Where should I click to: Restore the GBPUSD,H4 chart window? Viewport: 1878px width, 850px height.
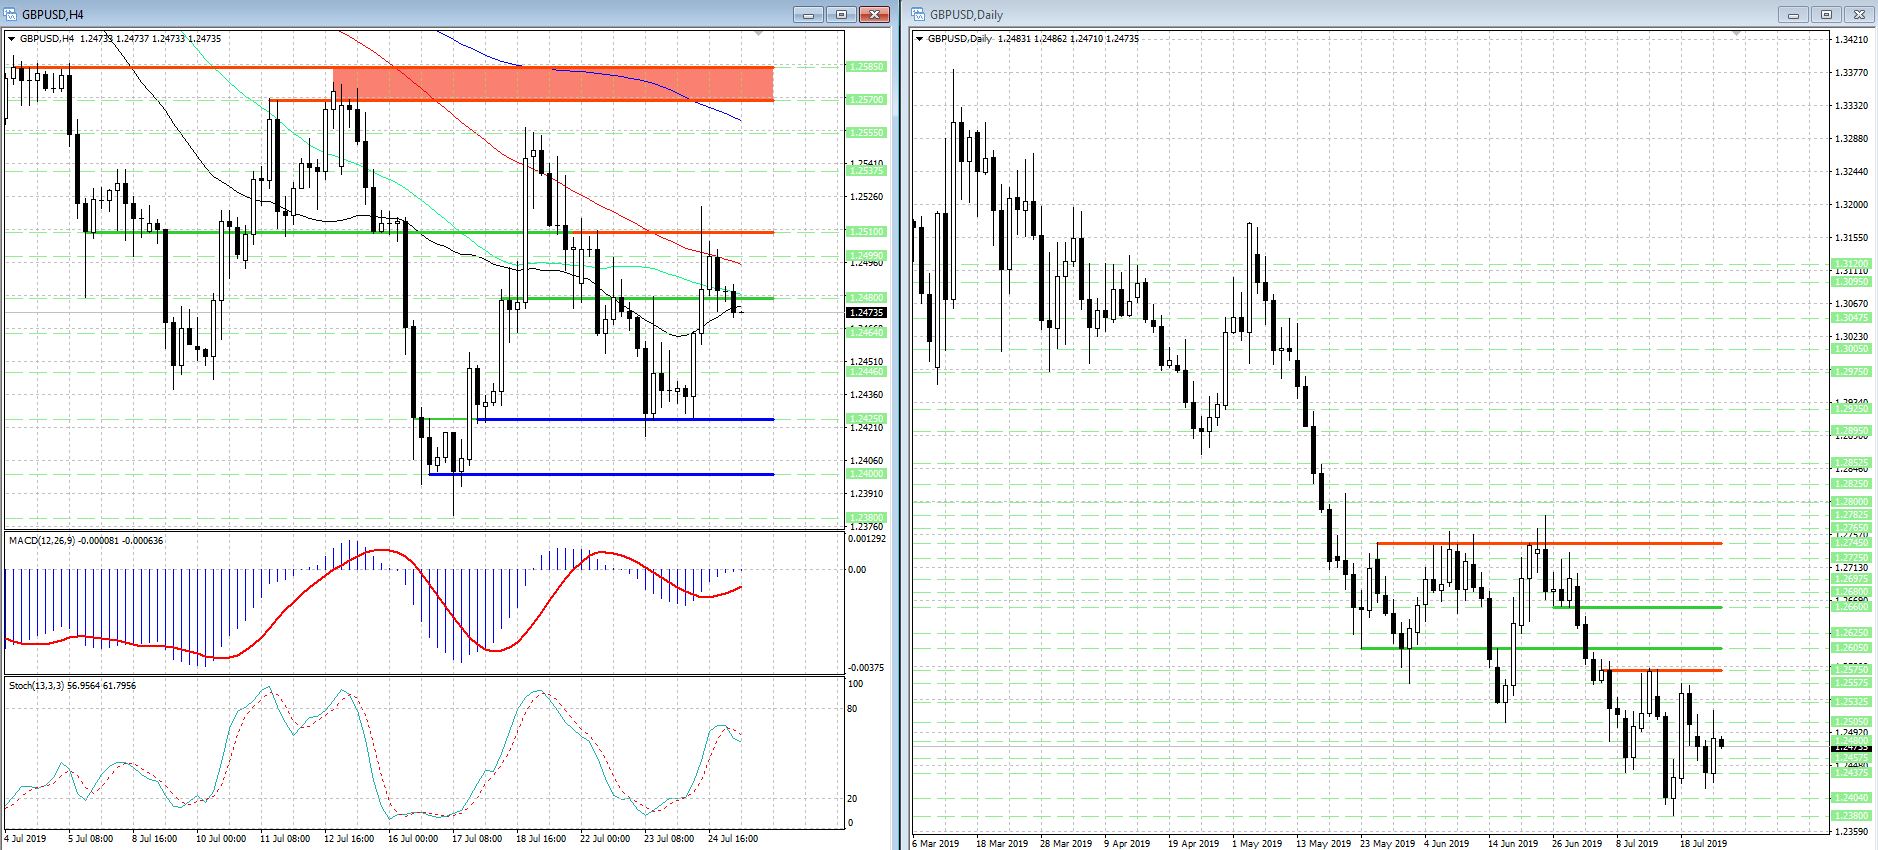pyautogui.click(x=841, y=14)
